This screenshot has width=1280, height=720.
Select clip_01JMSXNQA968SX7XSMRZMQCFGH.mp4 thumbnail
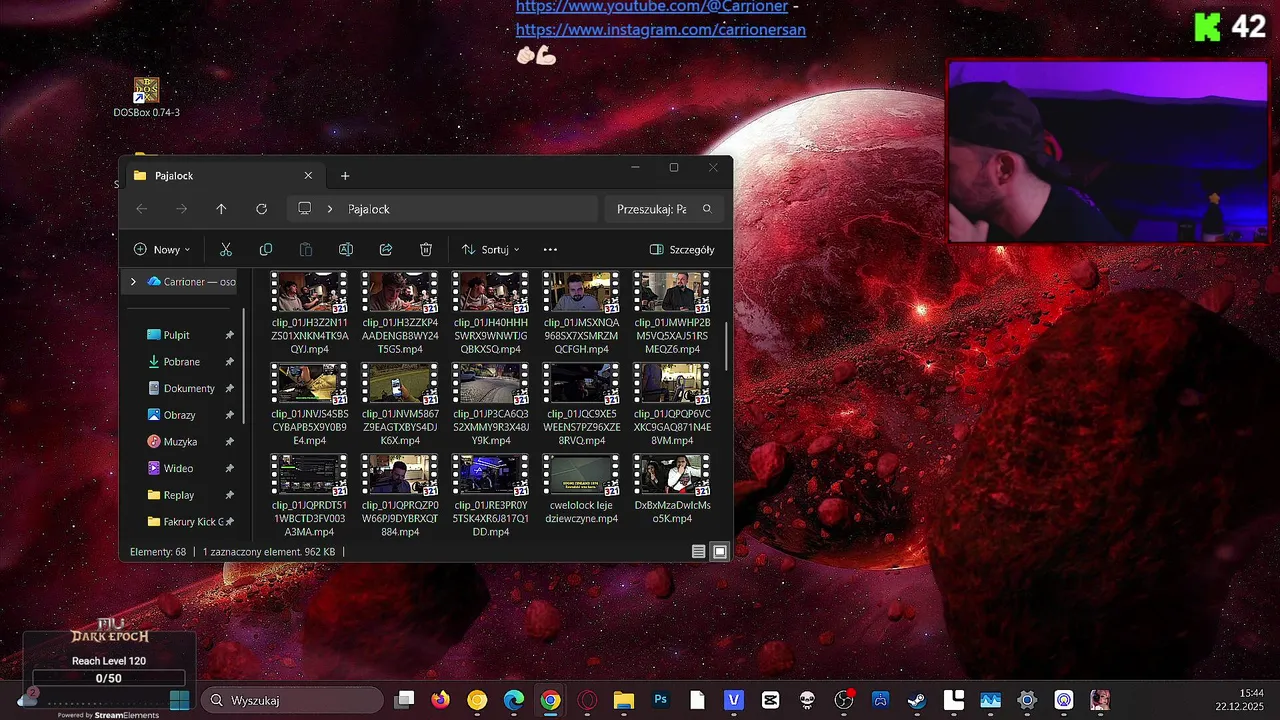click(581, 292)
